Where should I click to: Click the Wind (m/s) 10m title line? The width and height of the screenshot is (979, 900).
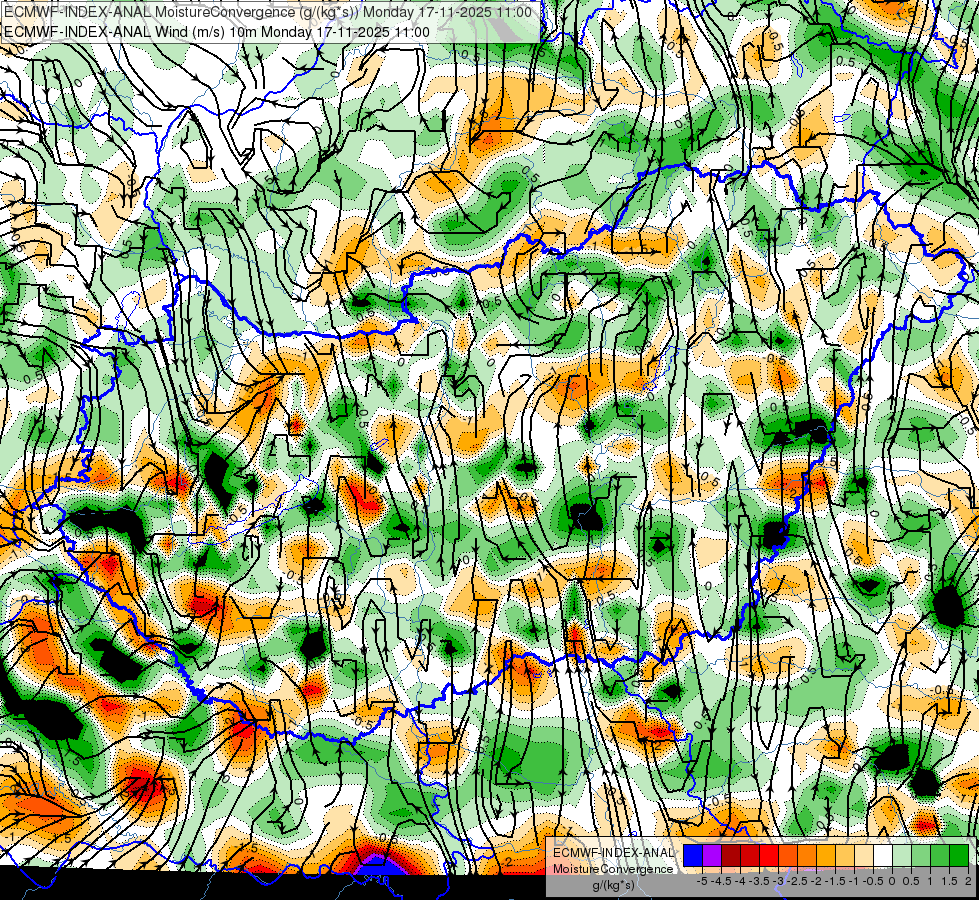[x=217, y=32]
